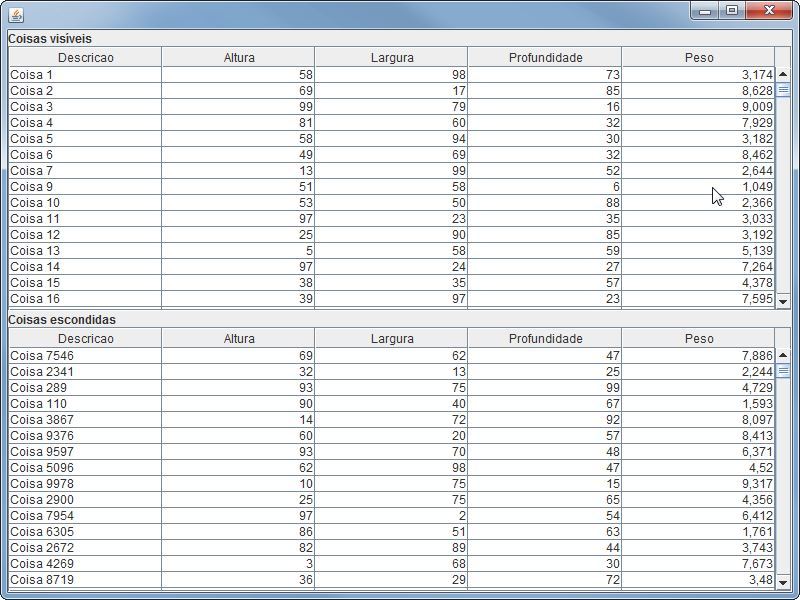Viewport: 800px width, 600px height.
Task: Click weight value 9,317 of Coisa 9978
Action: [x=698, y=484]
